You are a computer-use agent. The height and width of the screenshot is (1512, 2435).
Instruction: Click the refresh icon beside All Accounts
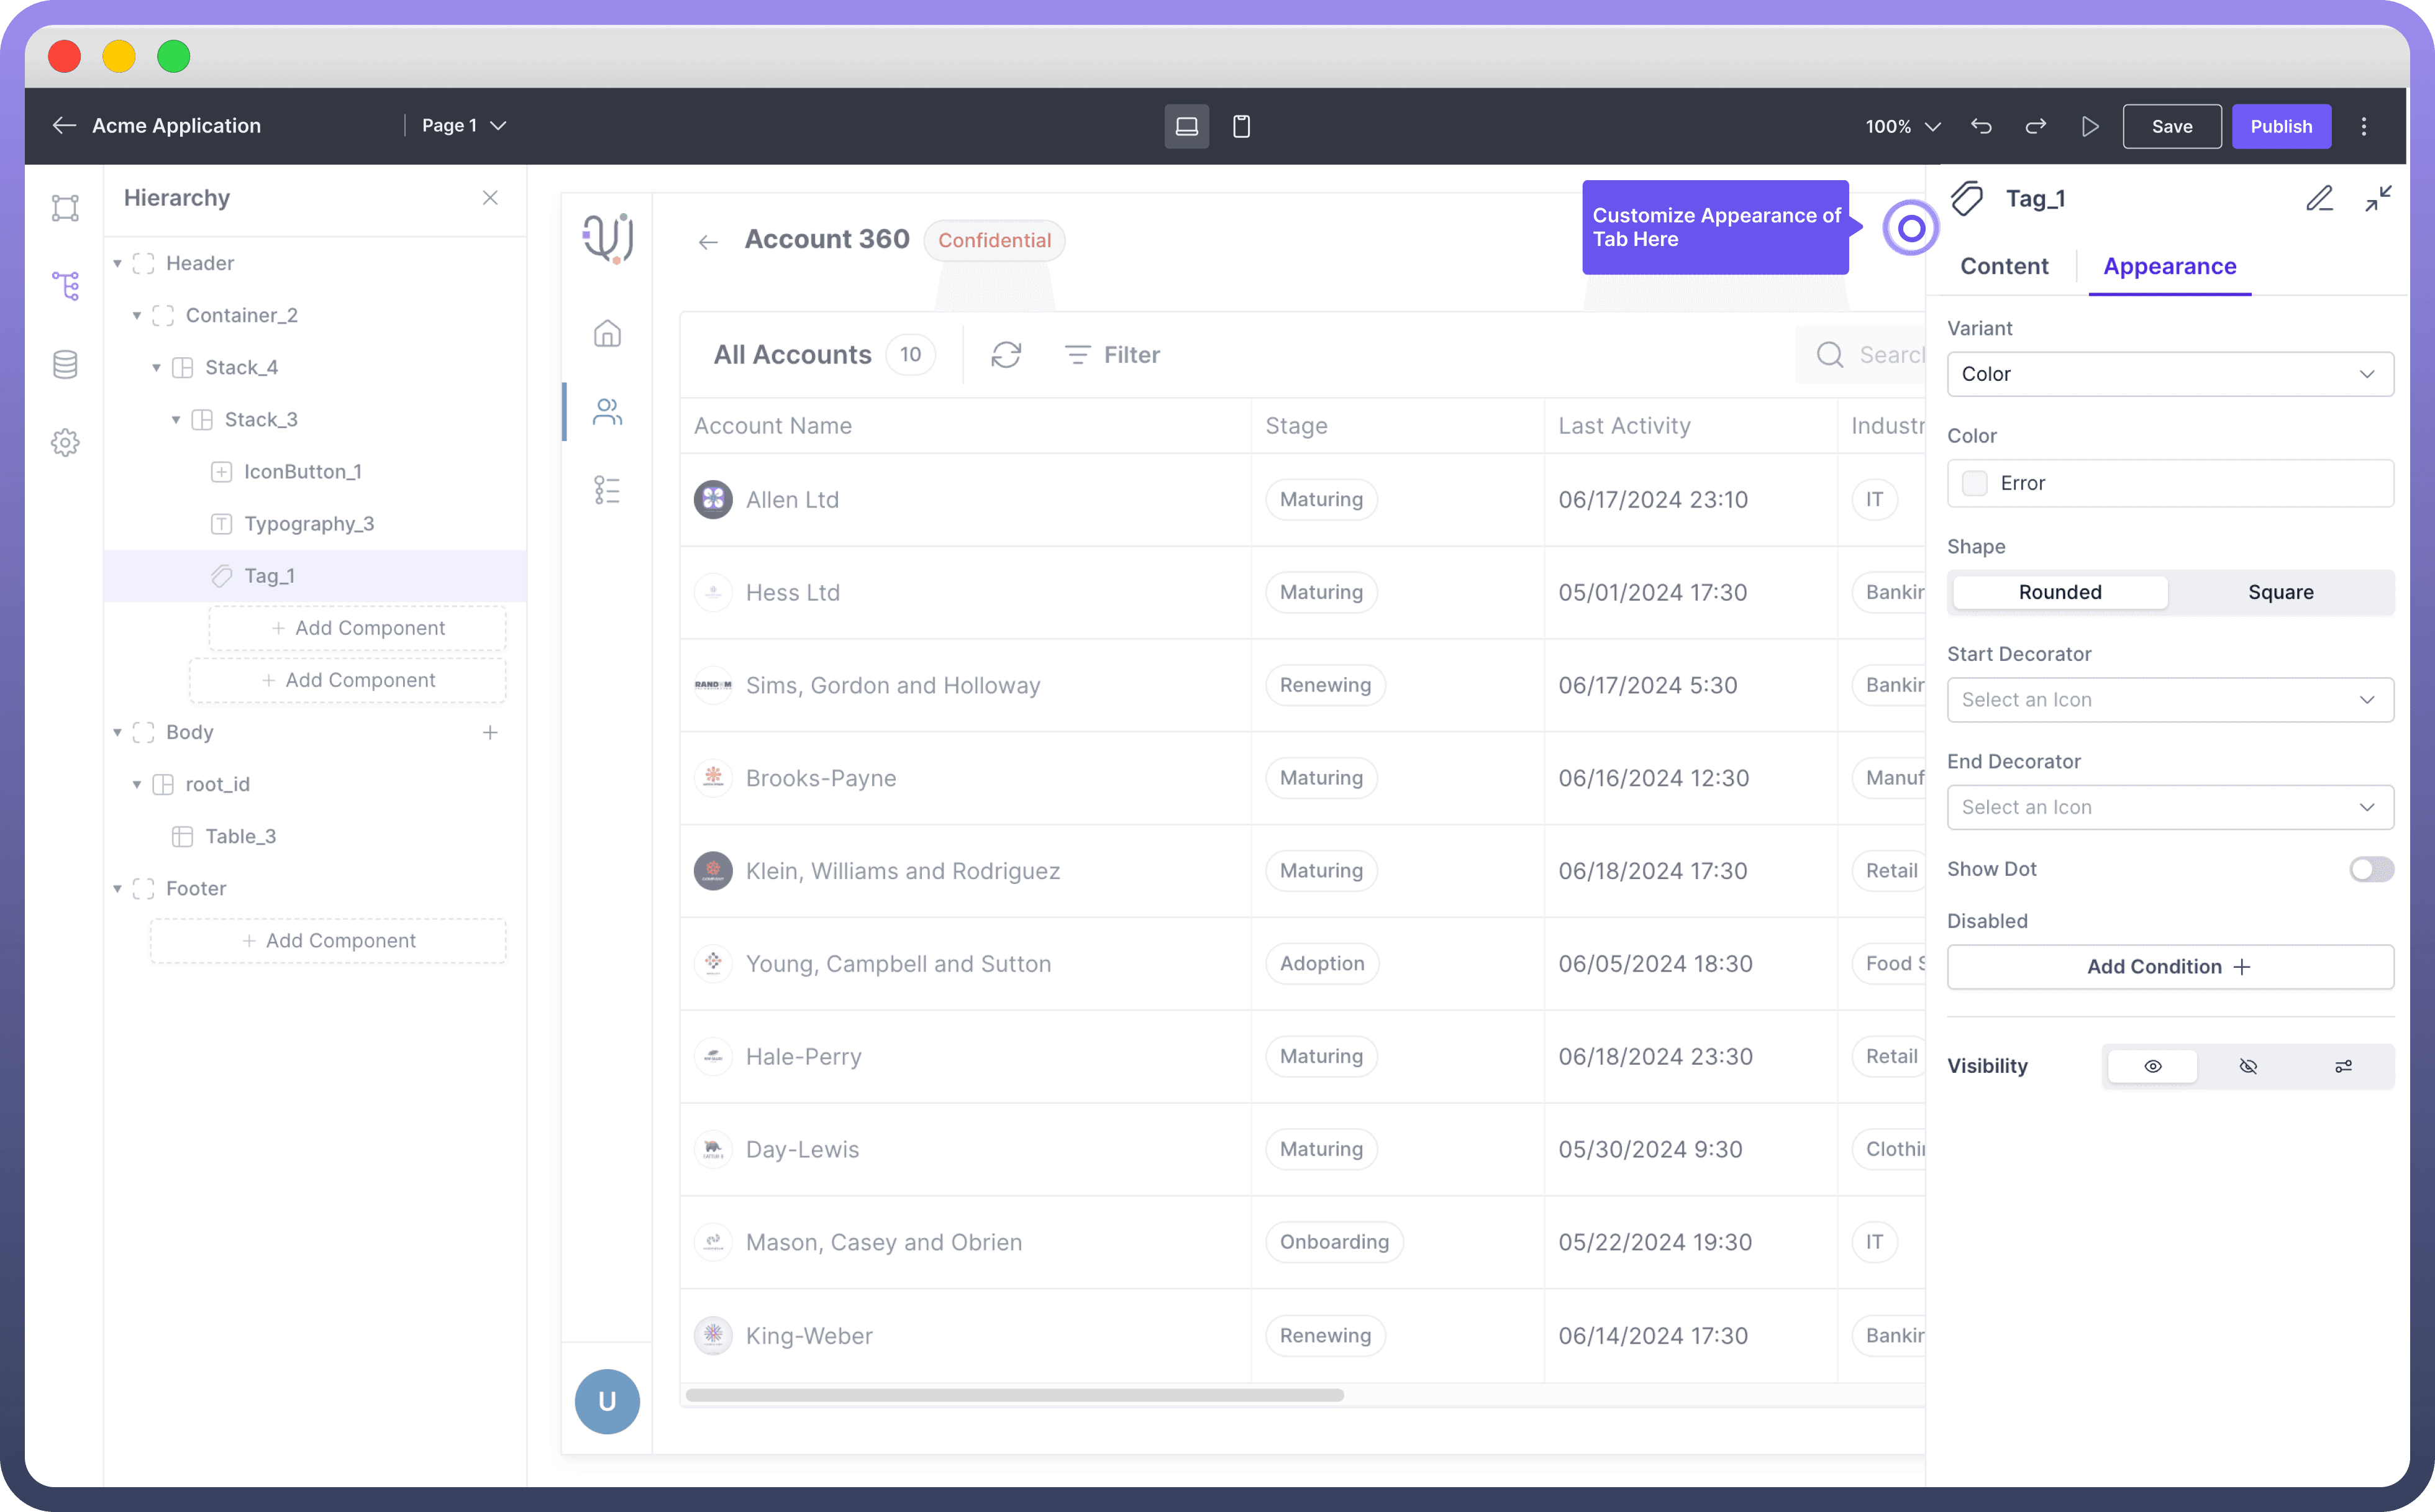[1005, 355]
